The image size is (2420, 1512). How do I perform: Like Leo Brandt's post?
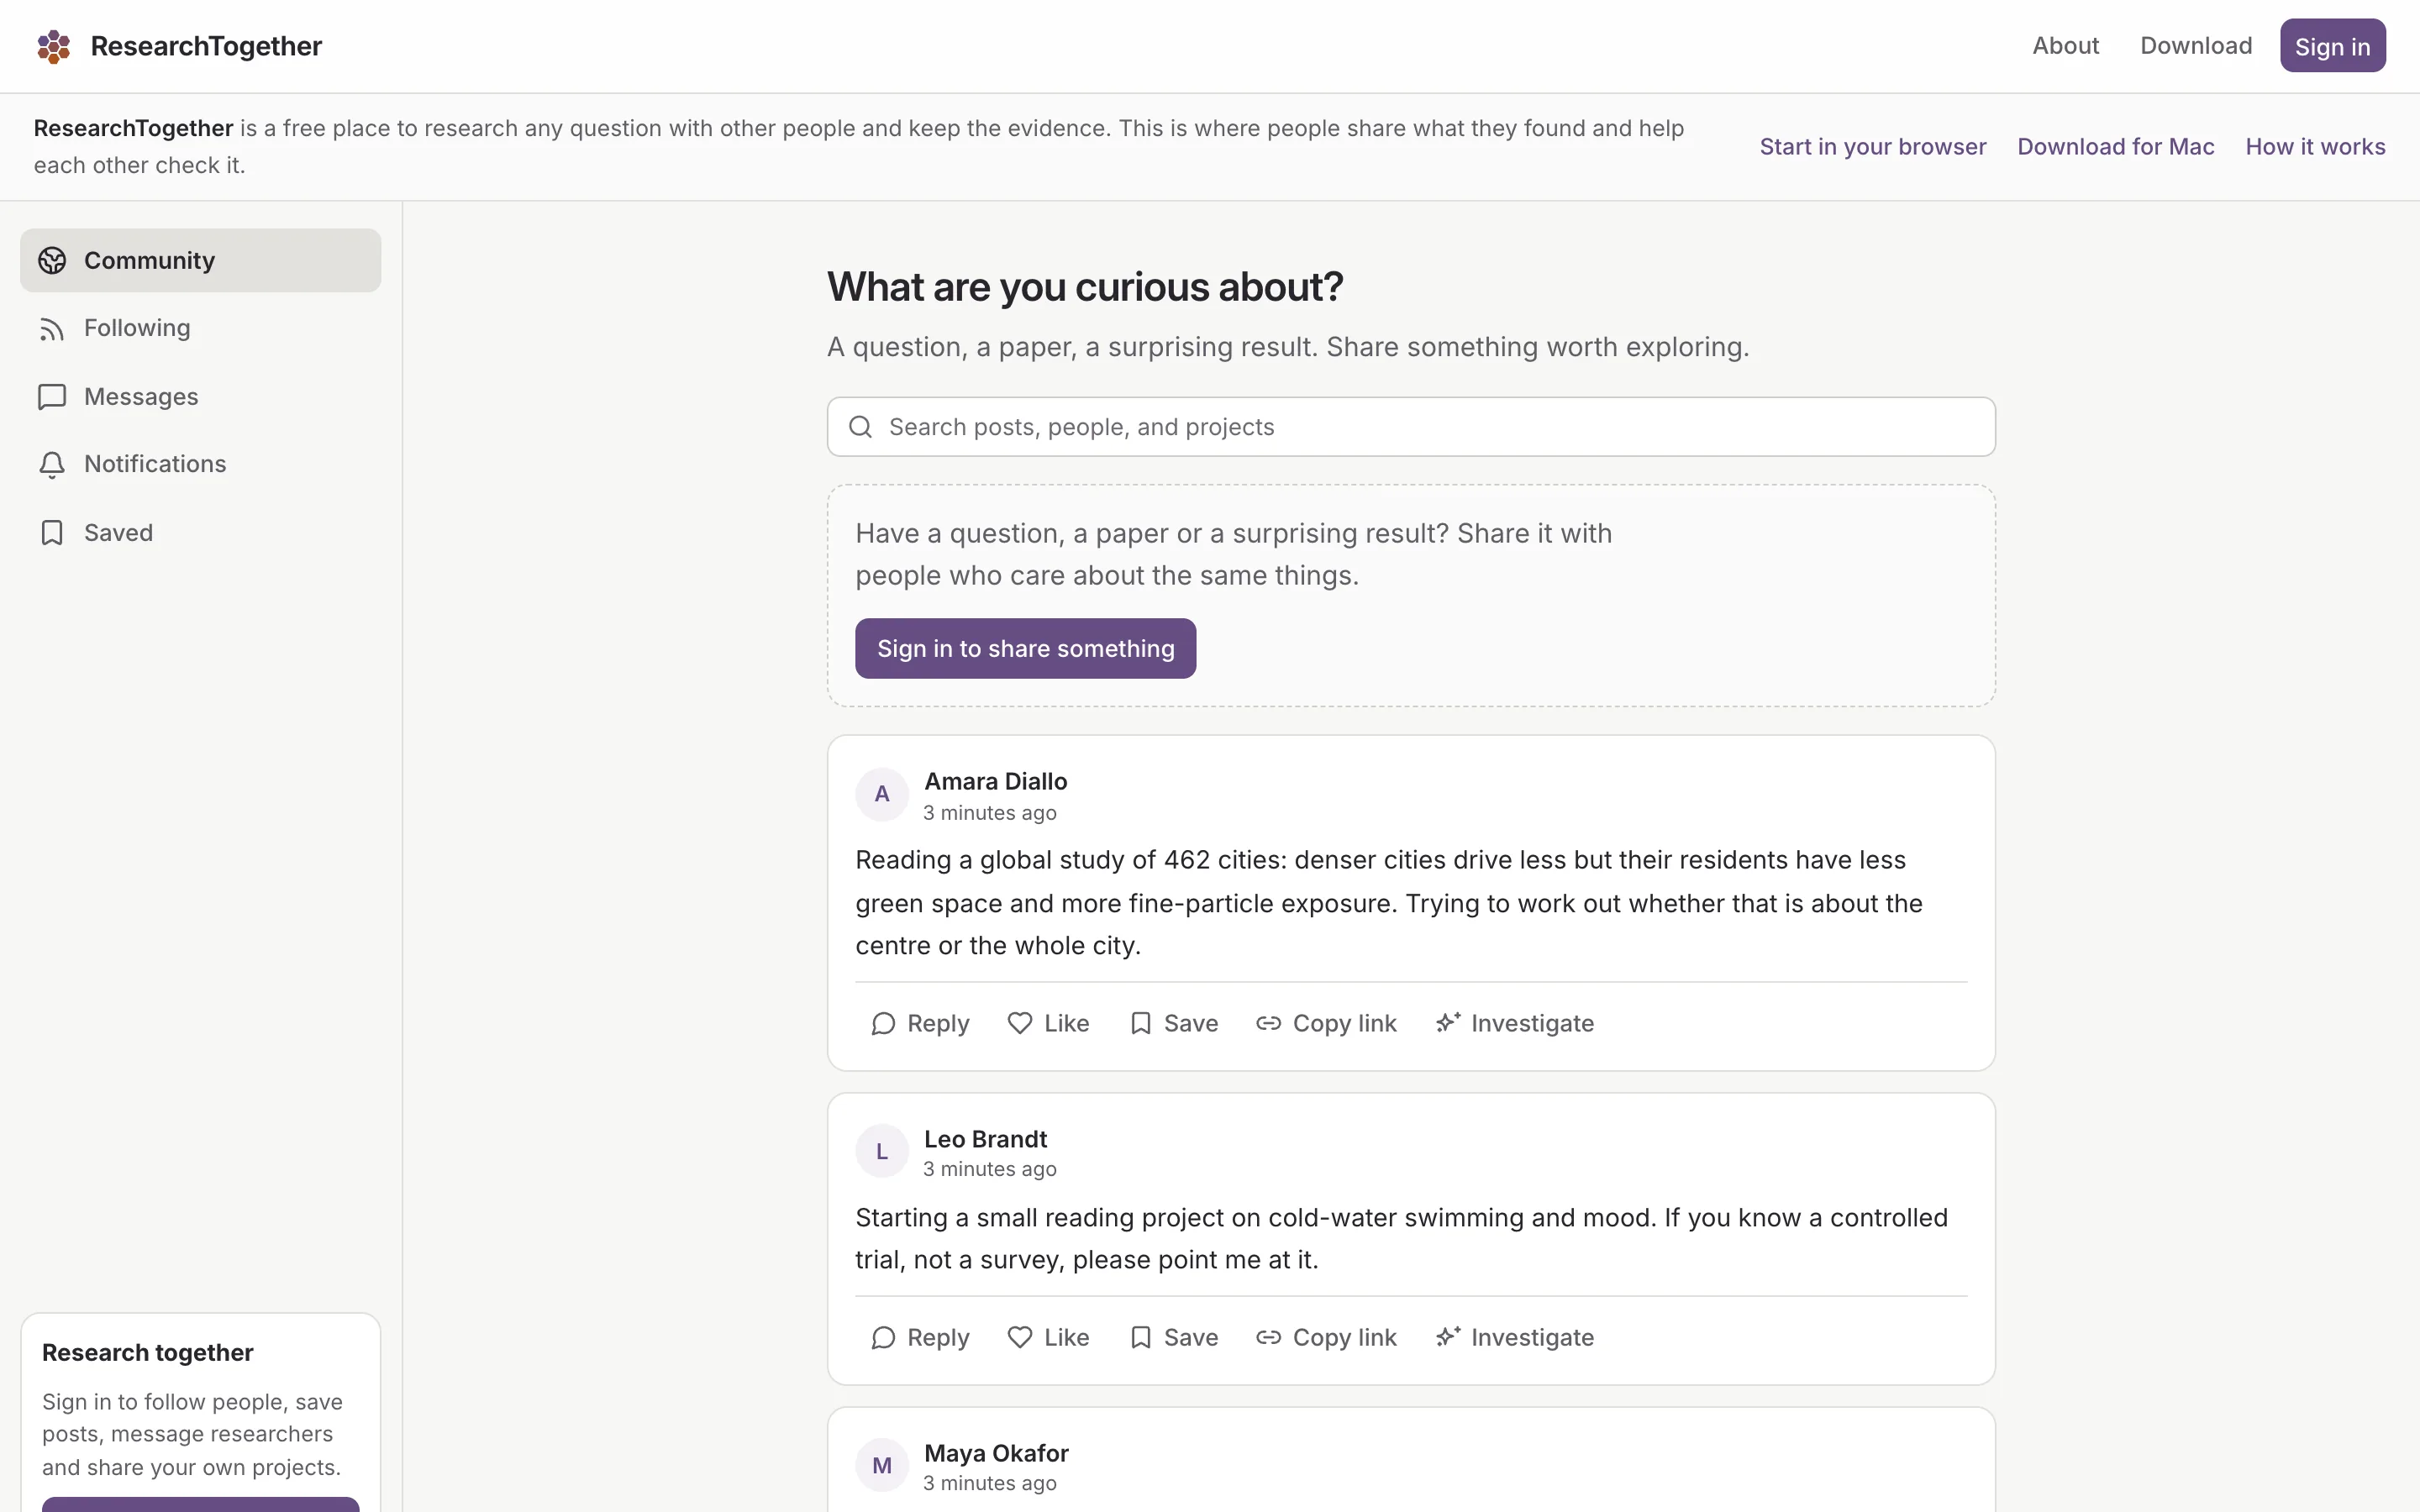(1048, 1337)
